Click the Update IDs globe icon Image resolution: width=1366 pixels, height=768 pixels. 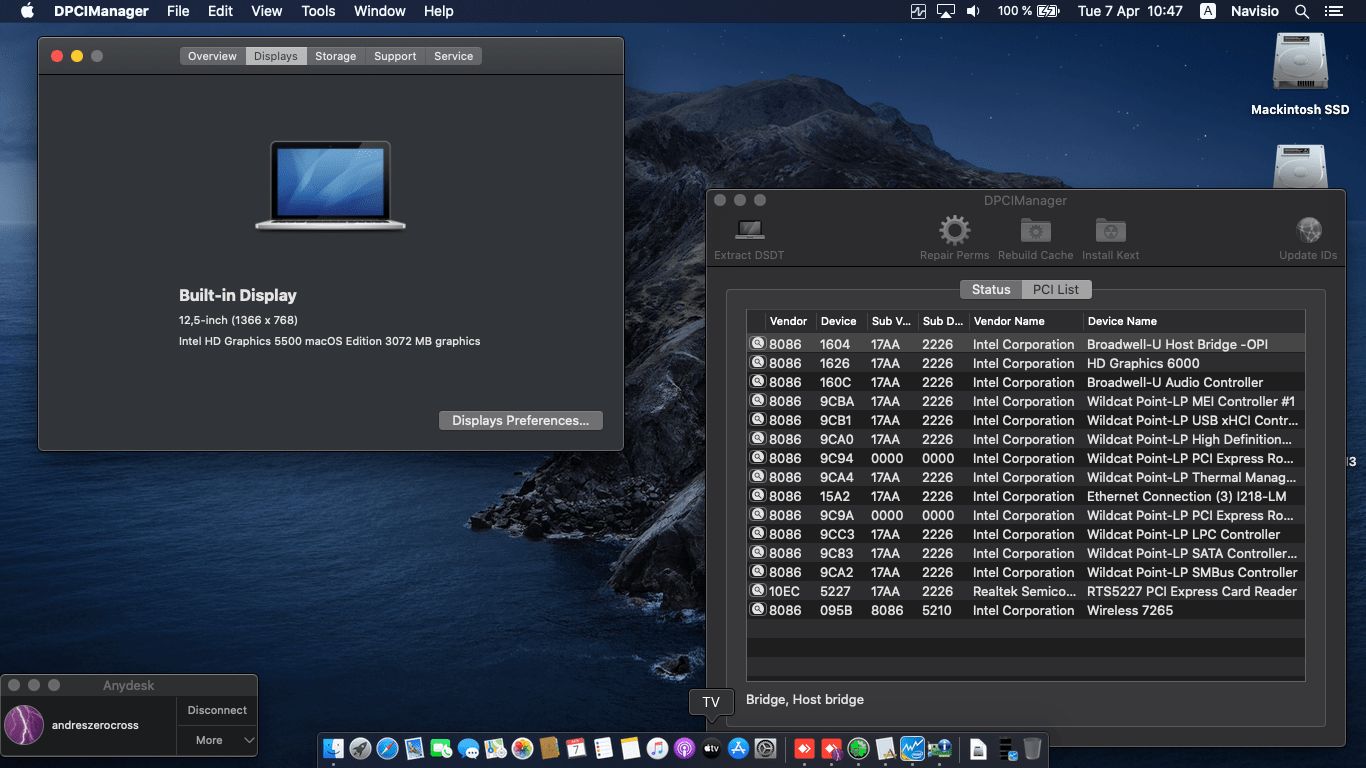[x=1308, y=231]
